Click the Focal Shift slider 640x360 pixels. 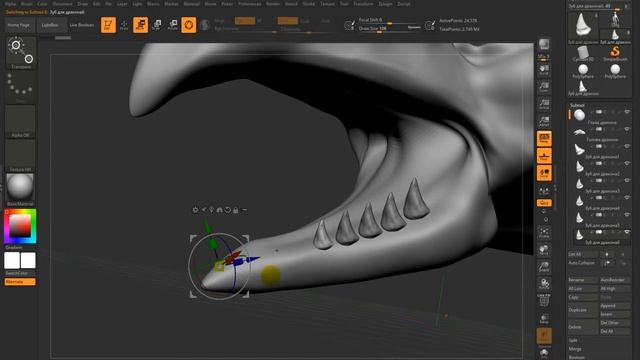pos(389,20)
